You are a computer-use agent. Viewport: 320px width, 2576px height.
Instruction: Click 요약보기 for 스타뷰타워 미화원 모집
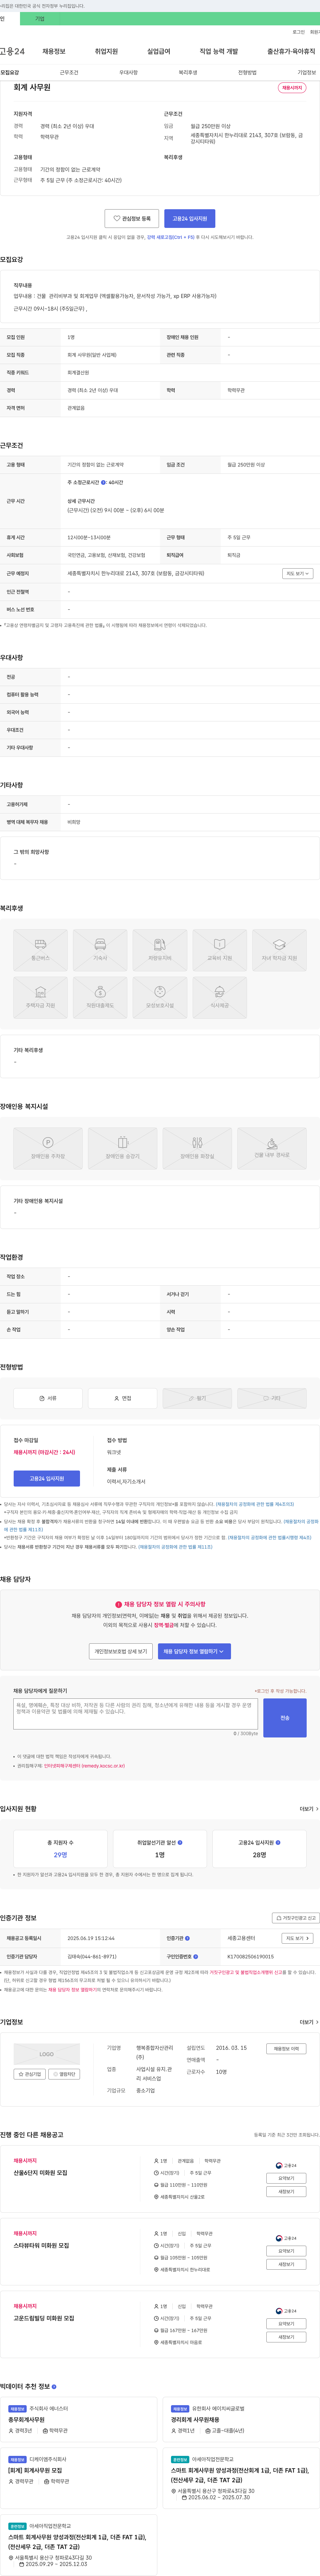pos(286,2251)
